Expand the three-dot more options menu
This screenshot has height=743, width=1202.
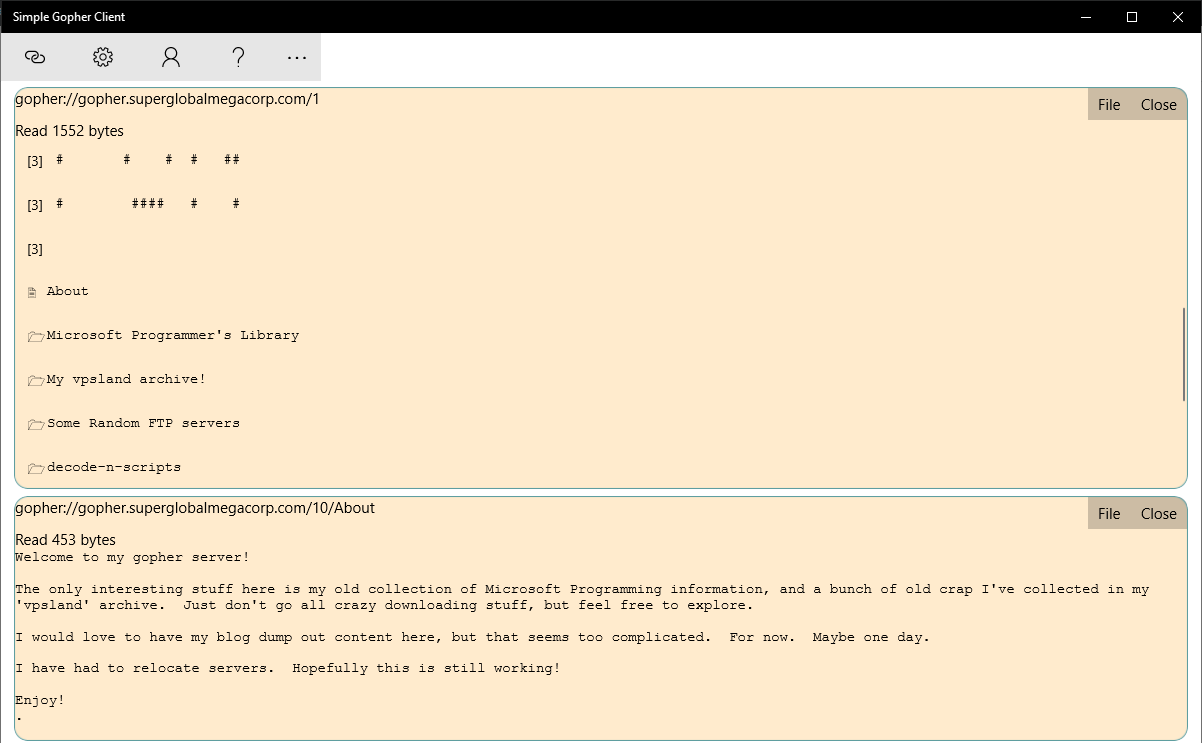[296, 57]
